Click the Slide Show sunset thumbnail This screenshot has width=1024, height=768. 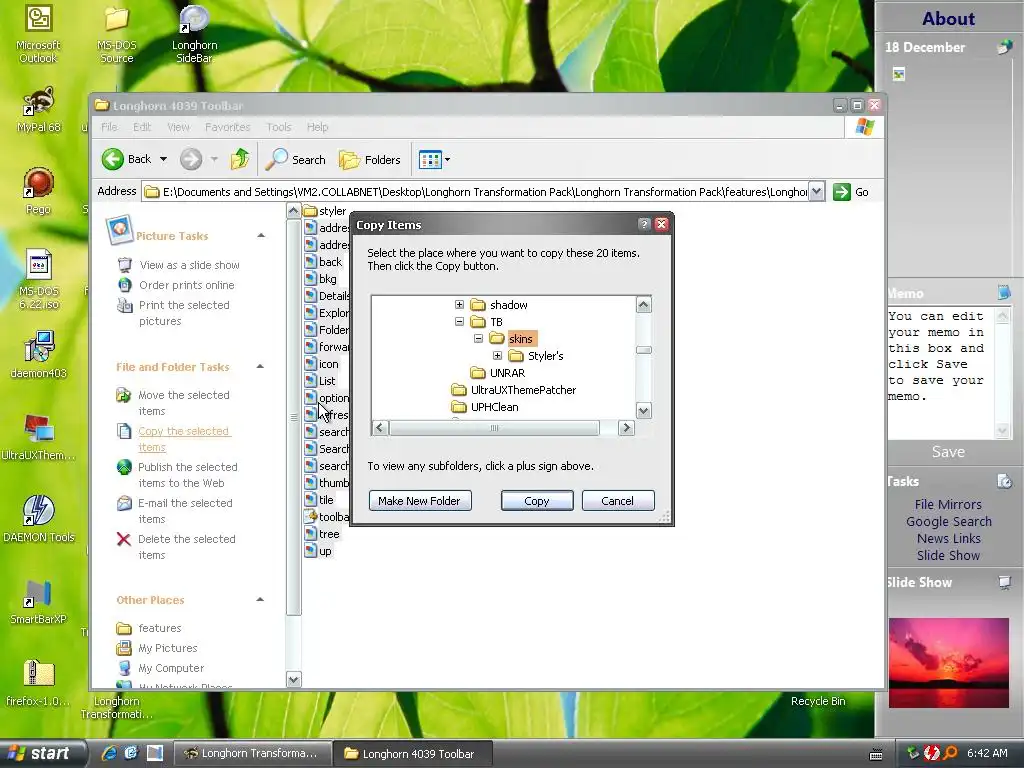point(948,663)
